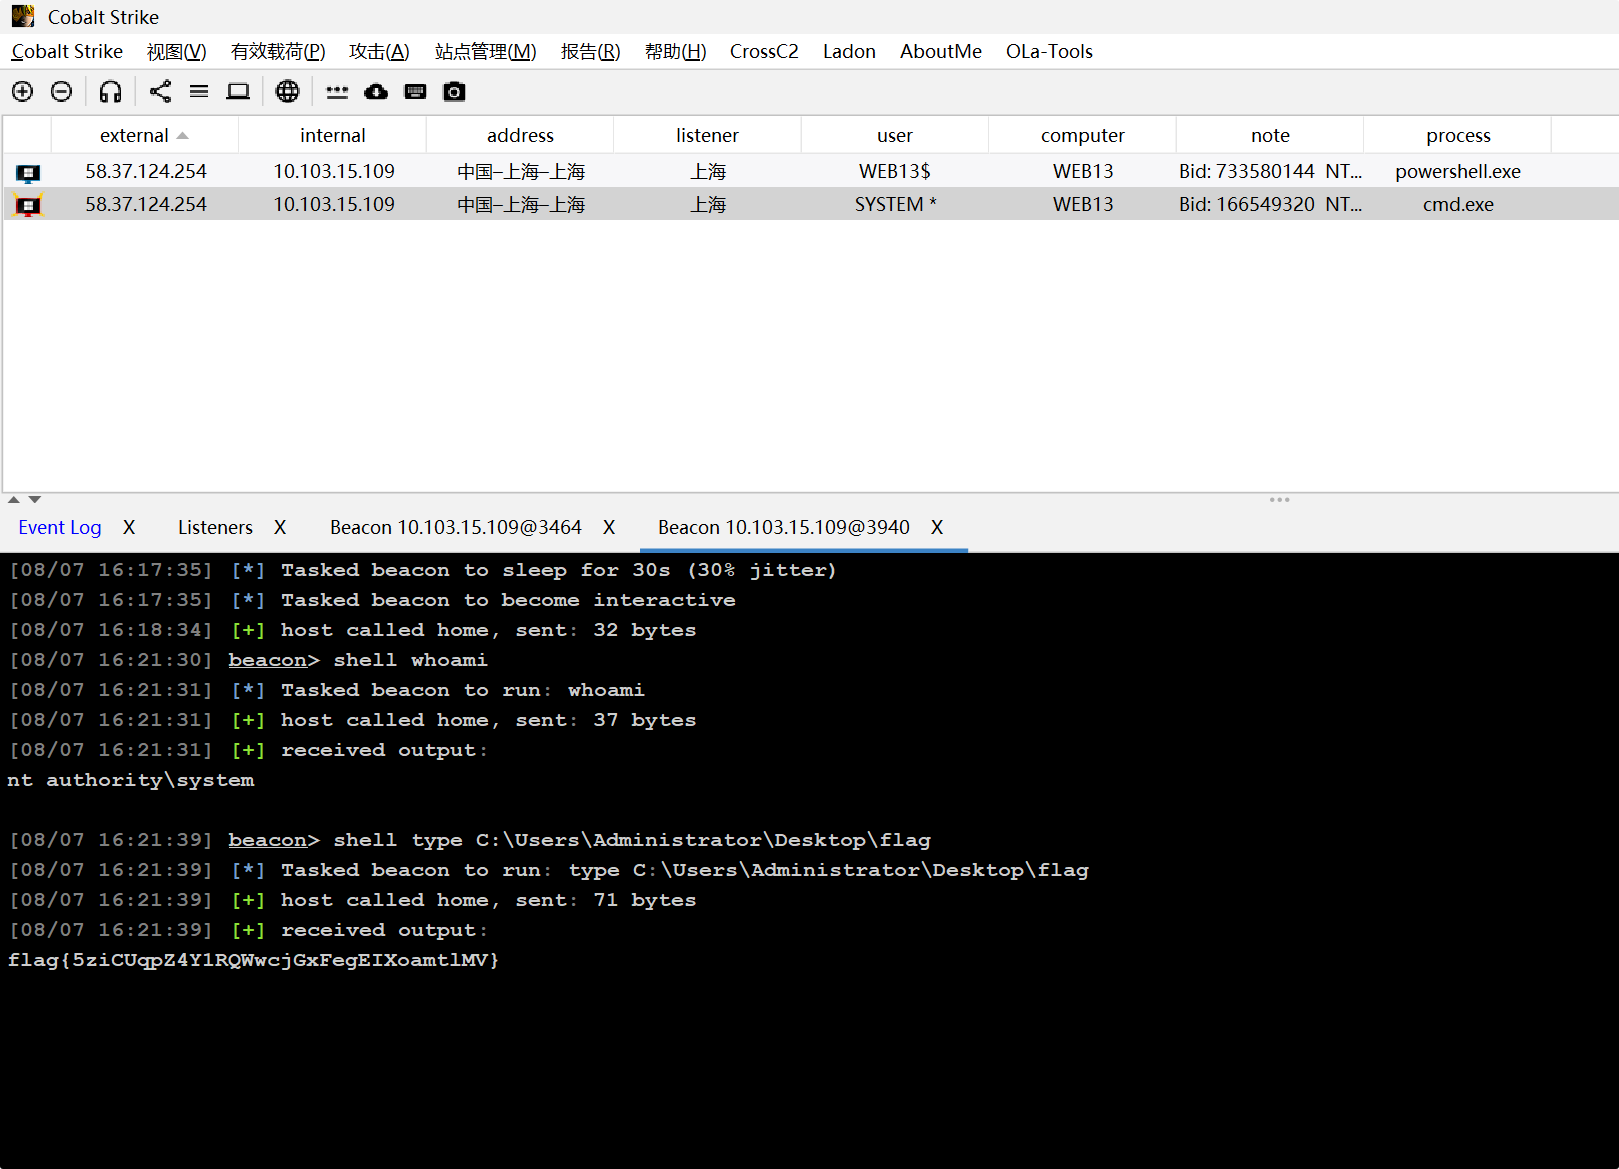Click the flag output line in console
Image resolution: width=1619 pixels, height=1169 pixels.
click(253, 960)
